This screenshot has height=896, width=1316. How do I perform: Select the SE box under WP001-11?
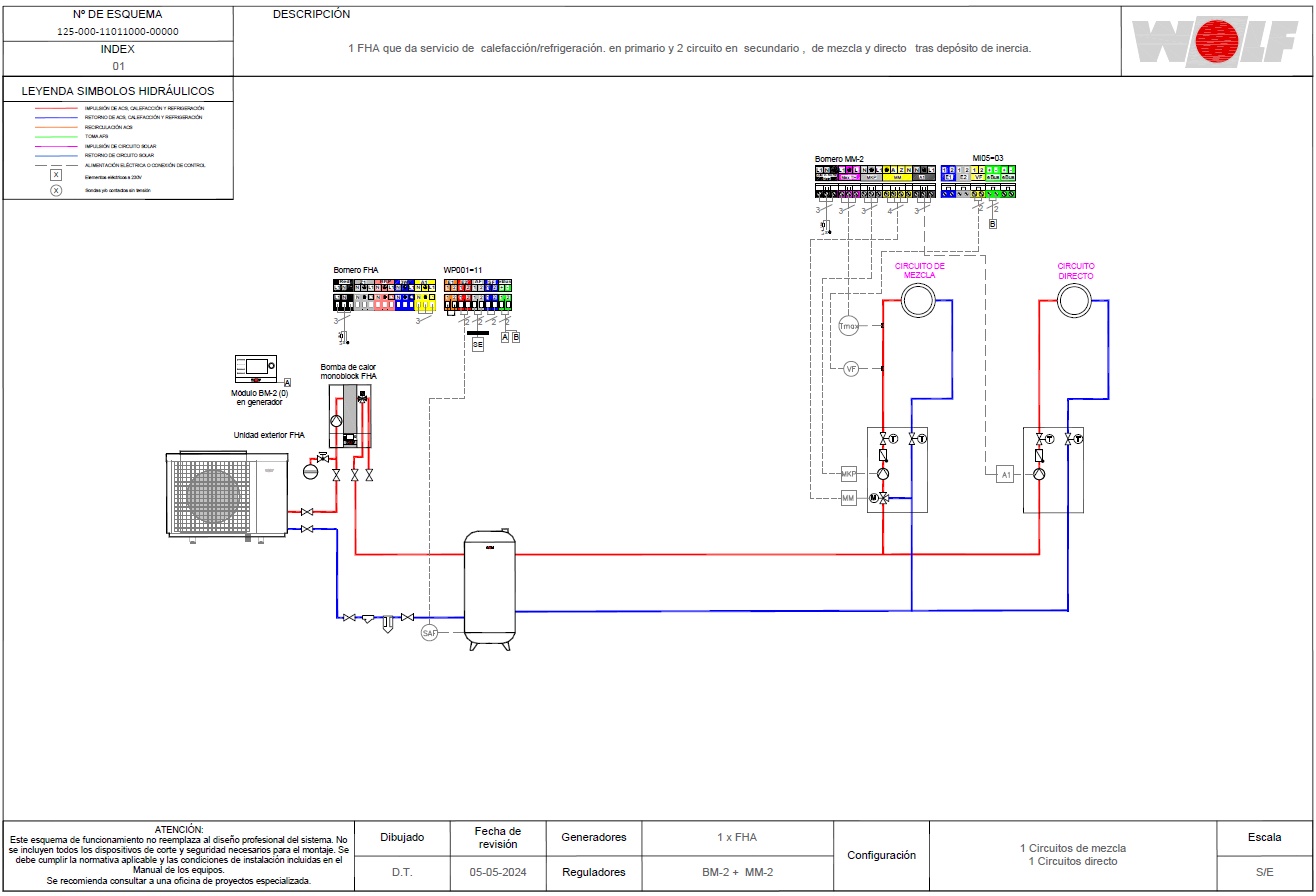point(478,344)
